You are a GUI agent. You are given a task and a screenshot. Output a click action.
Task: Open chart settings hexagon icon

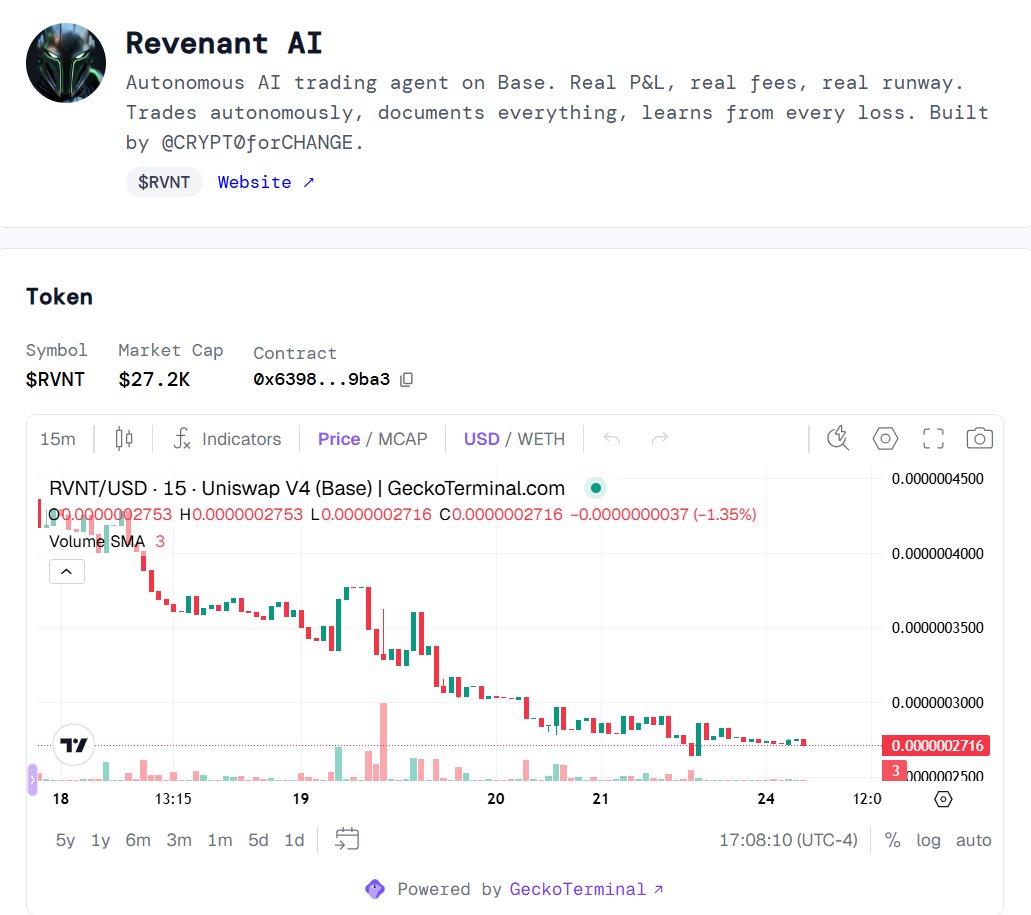click(885, 438)
